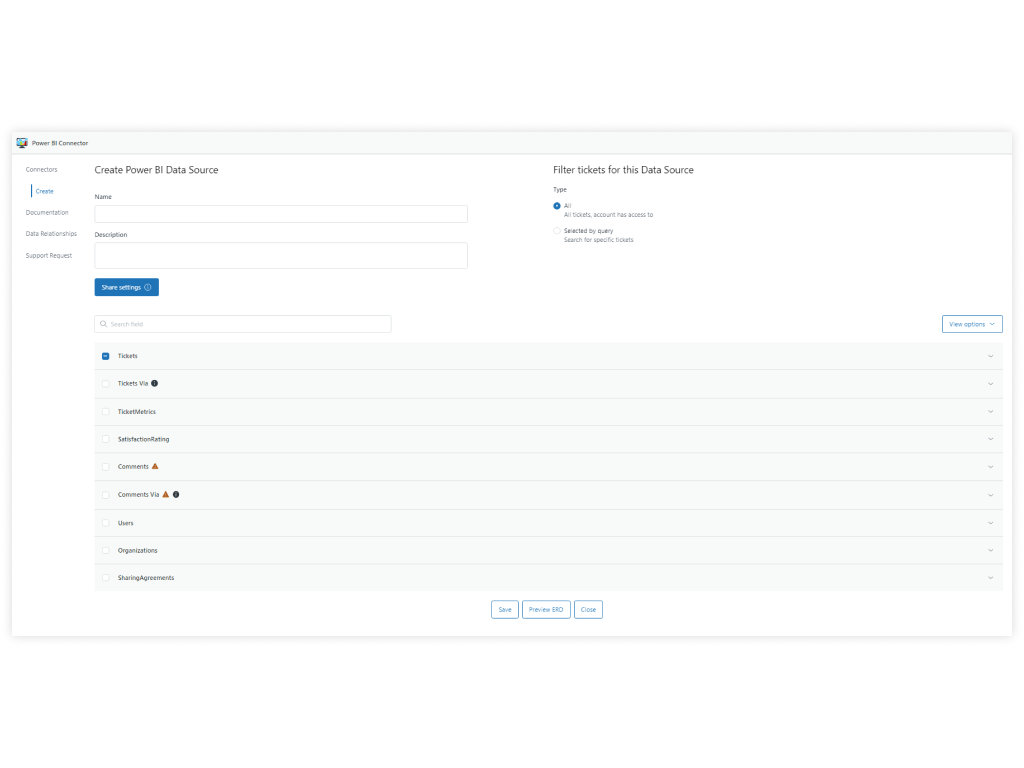Click the Power BI Connector app icon
The image size is (1024, 768).
pos(20,142)
